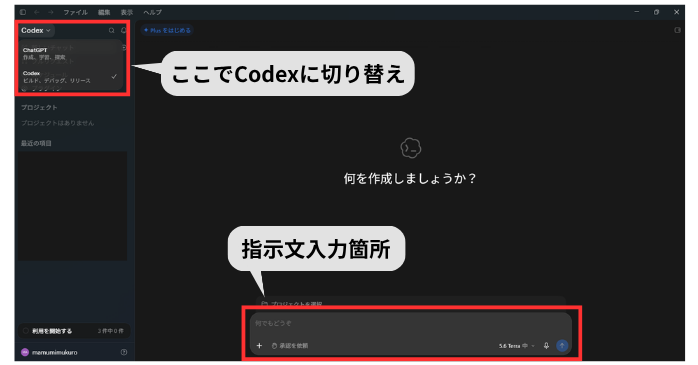This screenshot has height=365, width=698.
Task: Open the 編集 menu
Action: pyautogui.click(x=104, y=12)
